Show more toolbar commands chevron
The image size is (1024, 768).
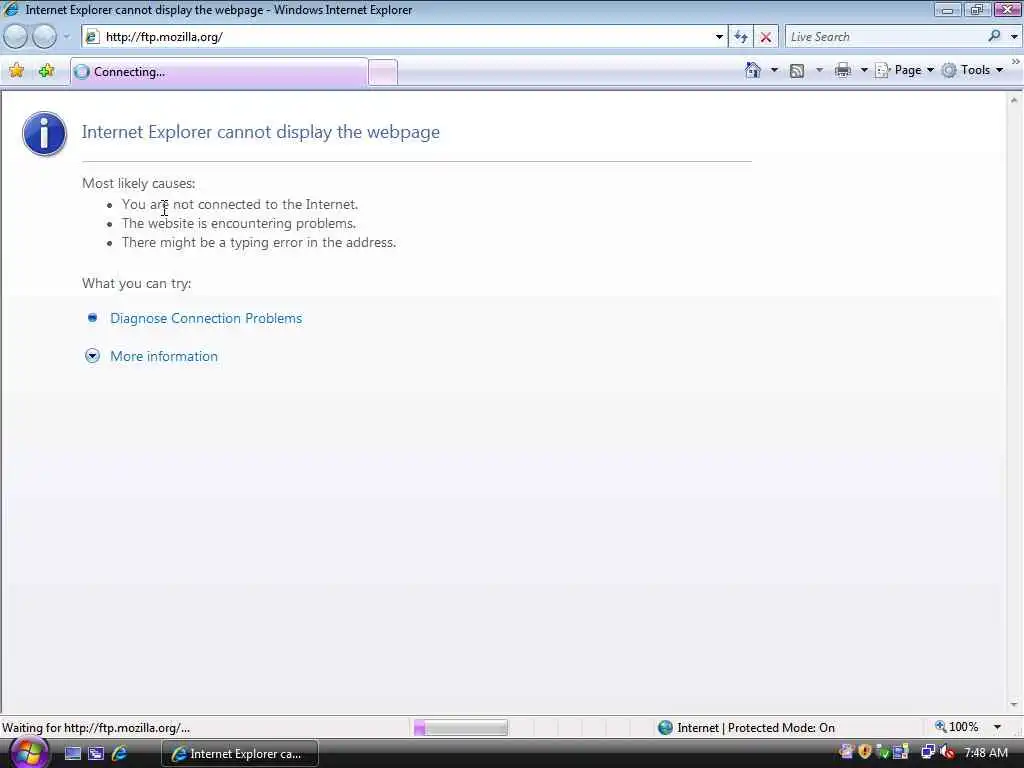click(1016, 61)
